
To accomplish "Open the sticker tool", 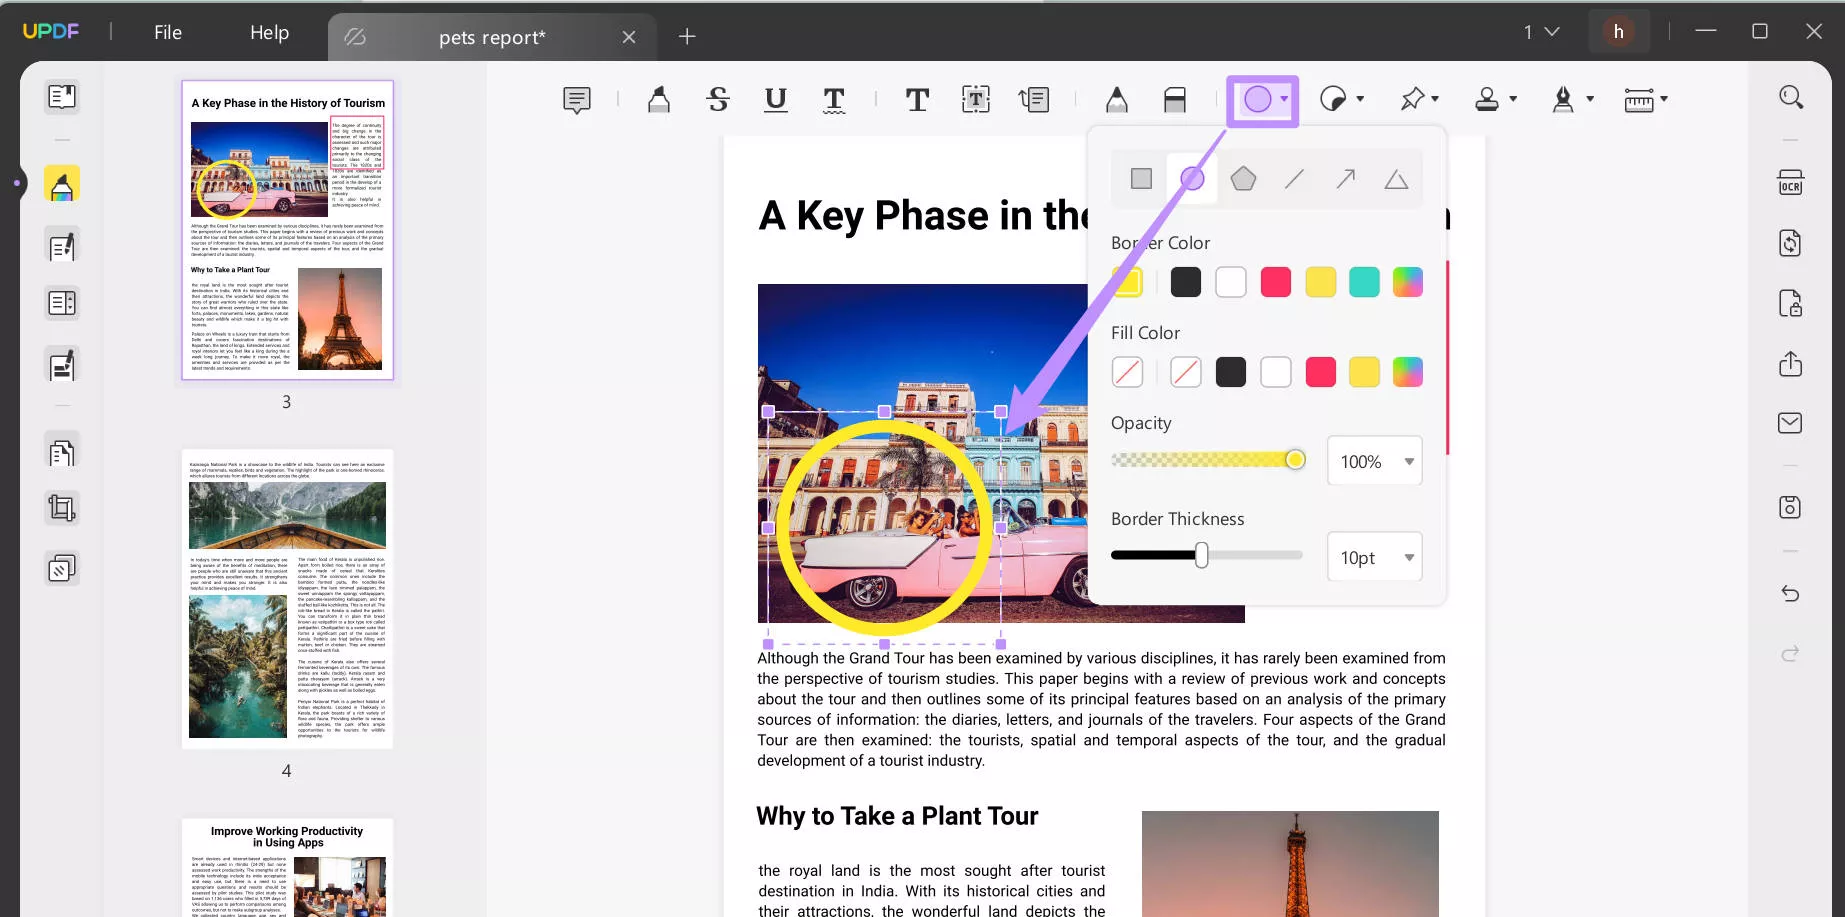I will (x=1333, y=98).
